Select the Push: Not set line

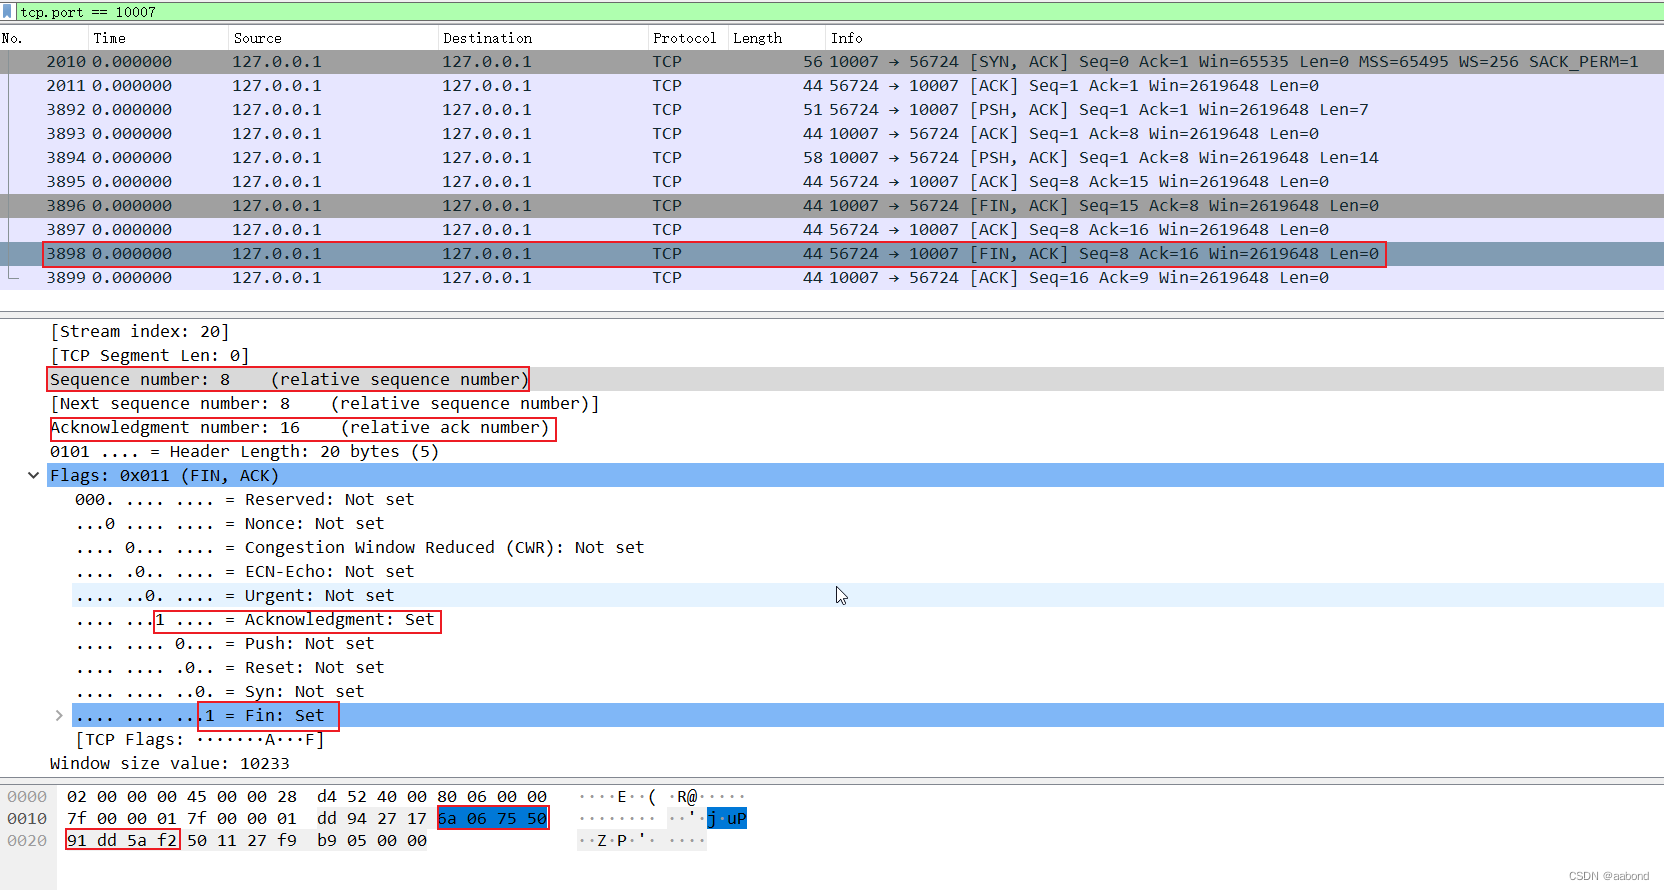coord(224,644)
